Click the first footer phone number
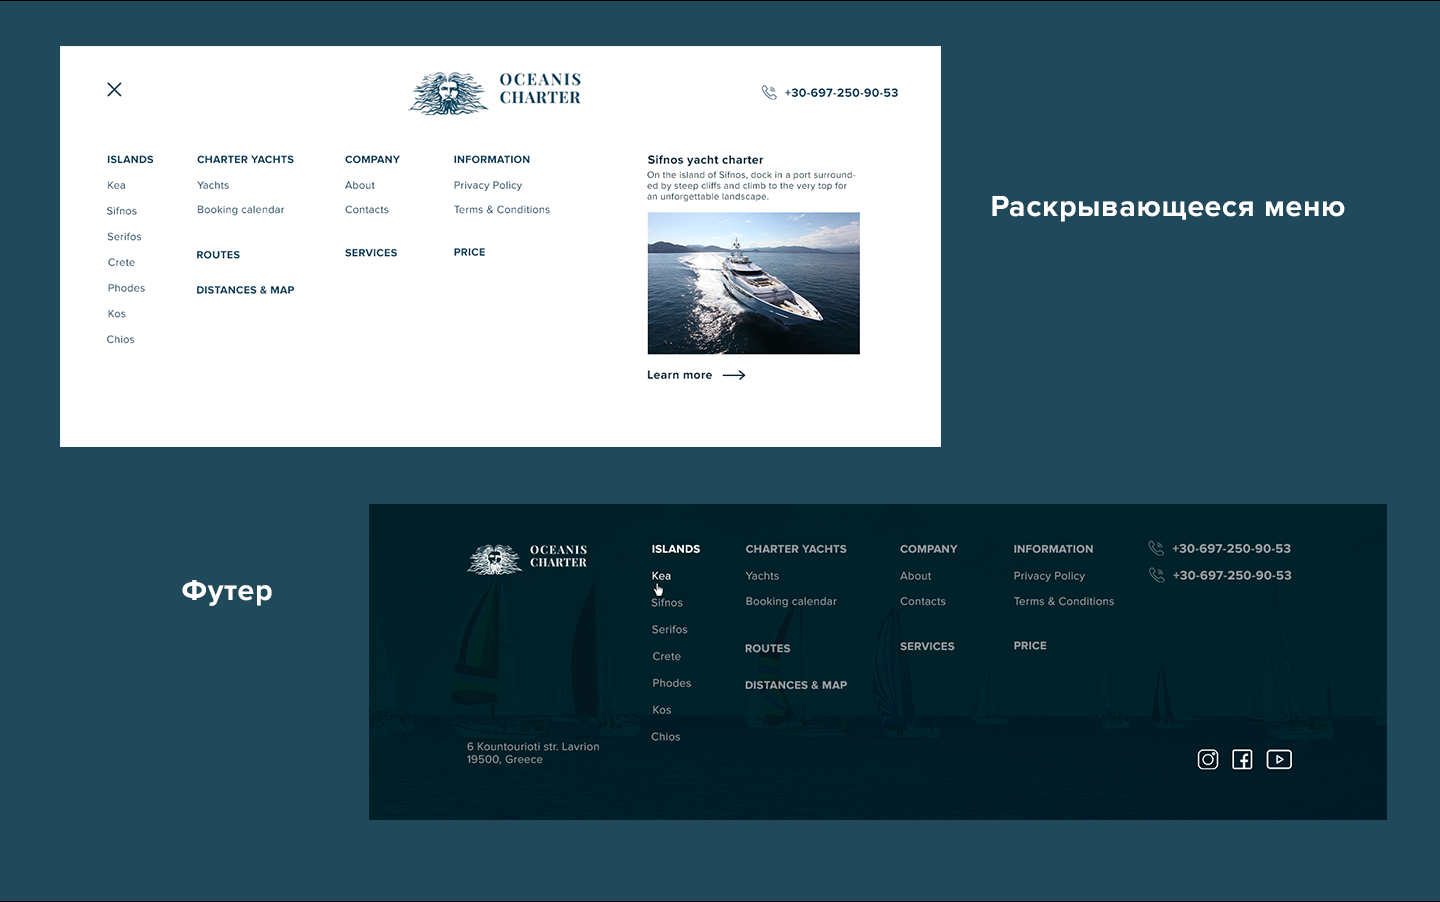 click(x=1231, y=549)
